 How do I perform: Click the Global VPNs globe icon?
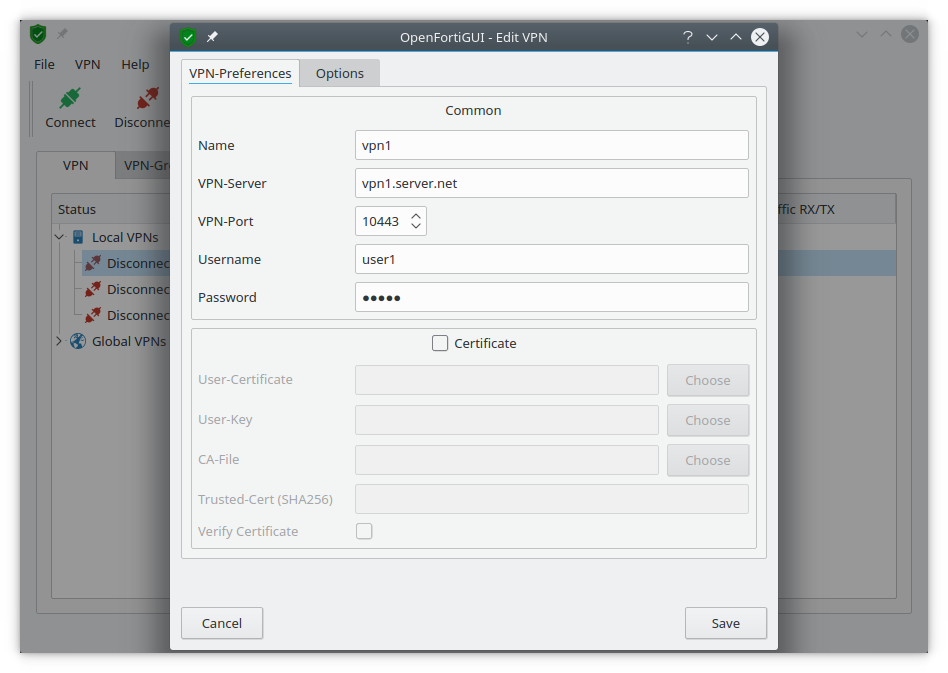78,341
